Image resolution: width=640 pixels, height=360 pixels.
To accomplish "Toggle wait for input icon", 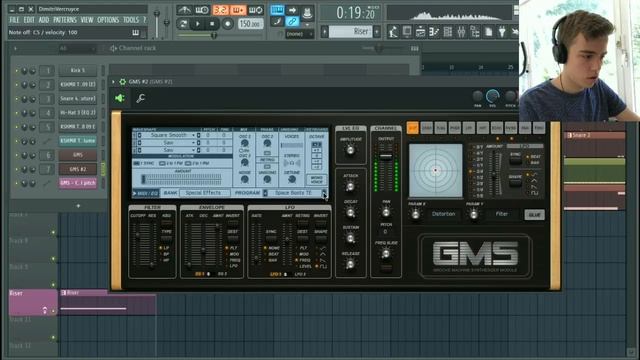I will [x=202, y=10].
